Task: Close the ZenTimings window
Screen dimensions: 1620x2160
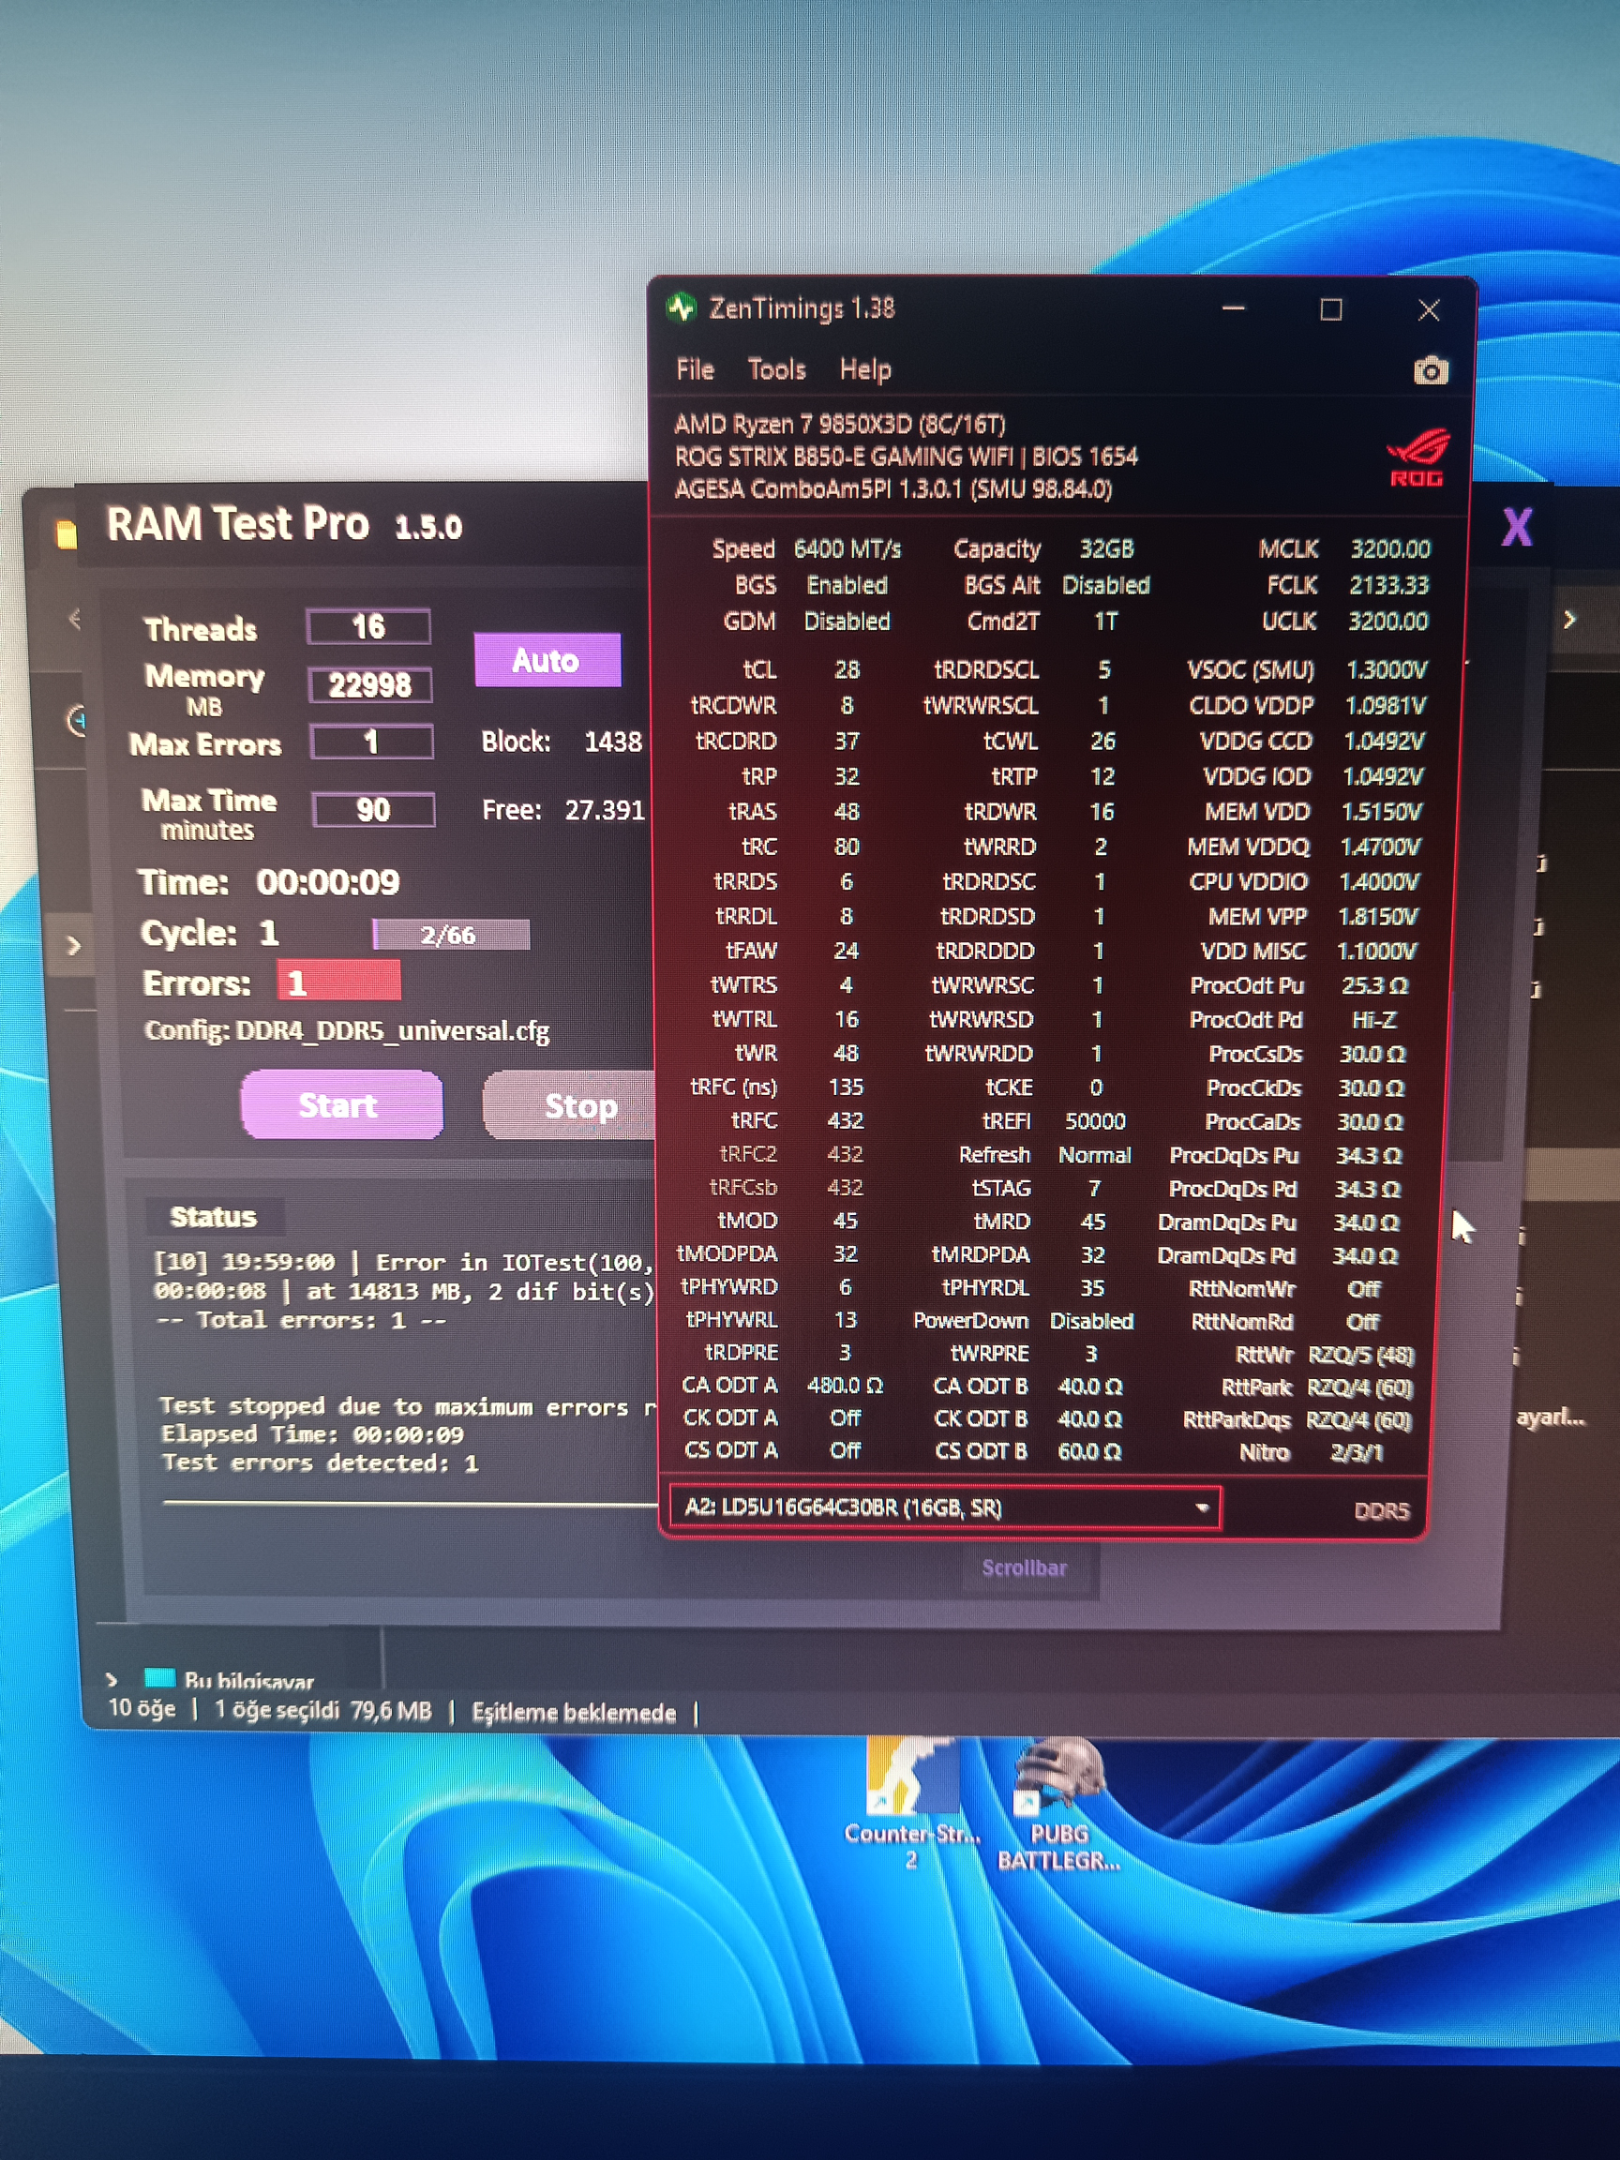Action: coord(1429,311)
